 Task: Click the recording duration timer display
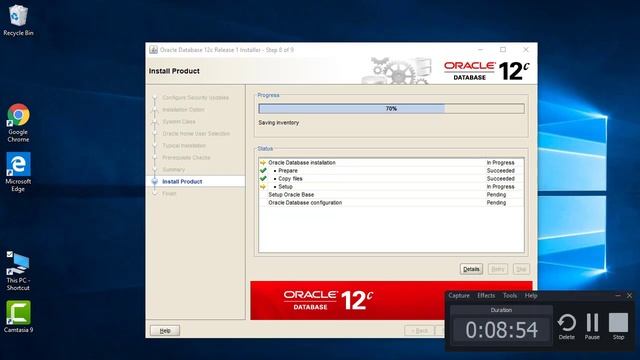(501, 330)
